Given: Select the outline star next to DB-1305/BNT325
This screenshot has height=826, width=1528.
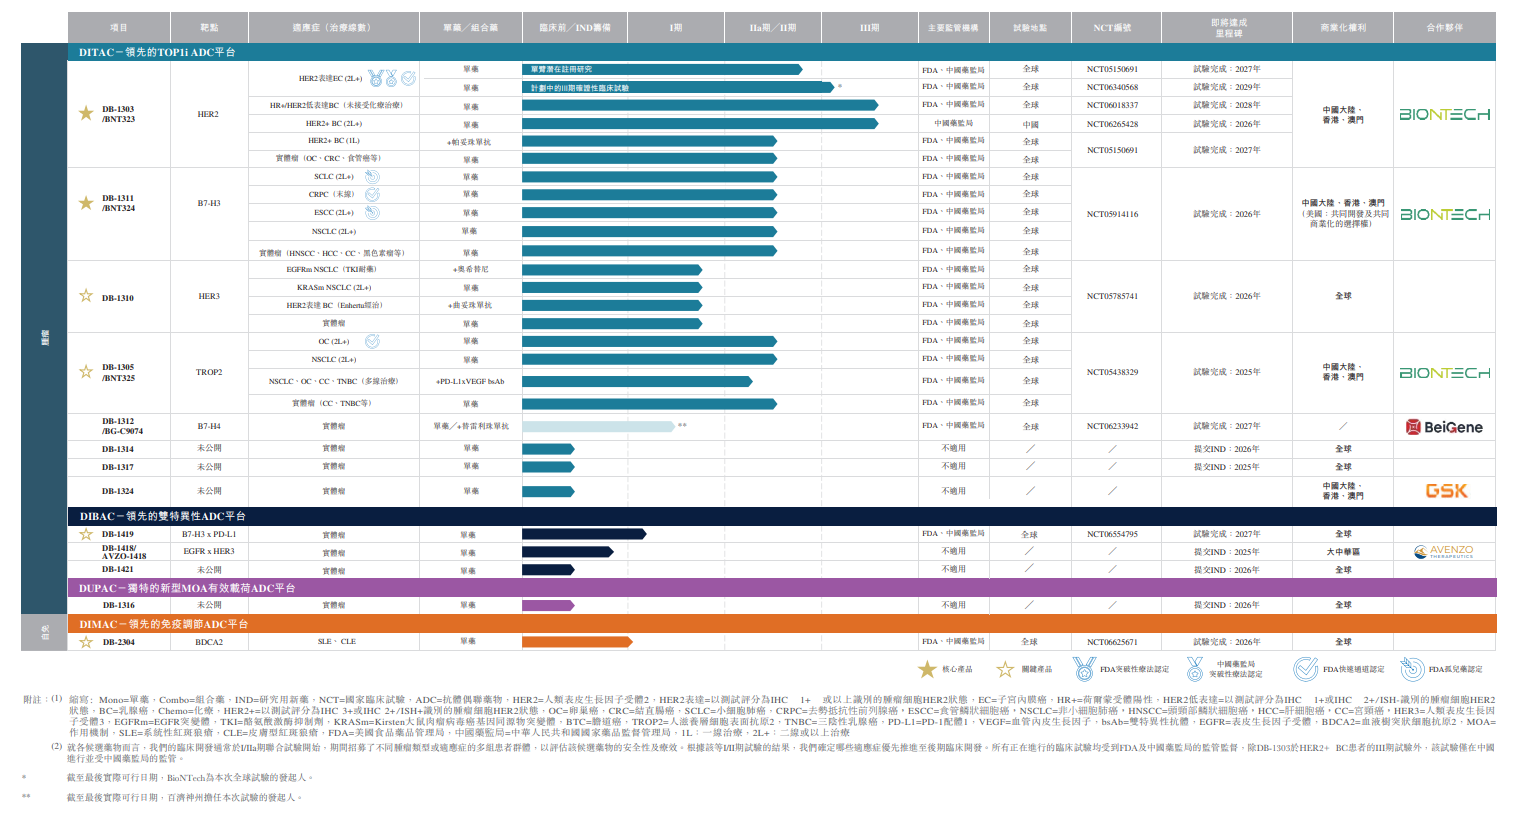Looking at the screenshot, I should [x=86, y=372].
